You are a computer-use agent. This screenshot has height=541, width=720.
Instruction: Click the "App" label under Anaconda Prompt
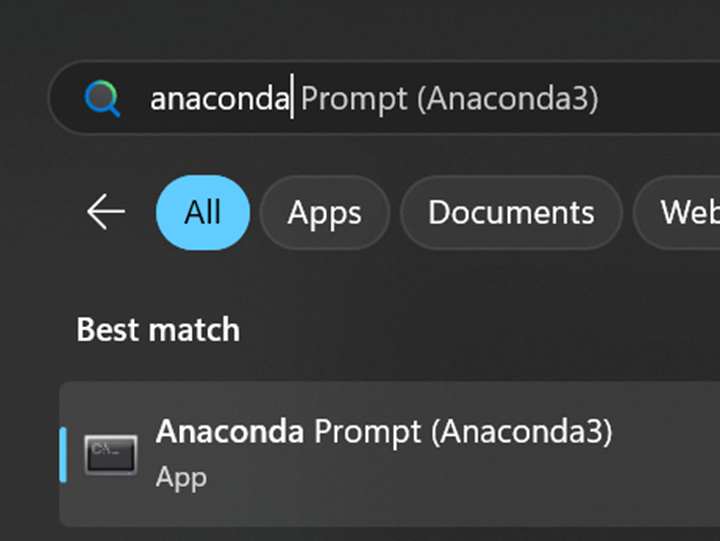click(x=181, y=478)
